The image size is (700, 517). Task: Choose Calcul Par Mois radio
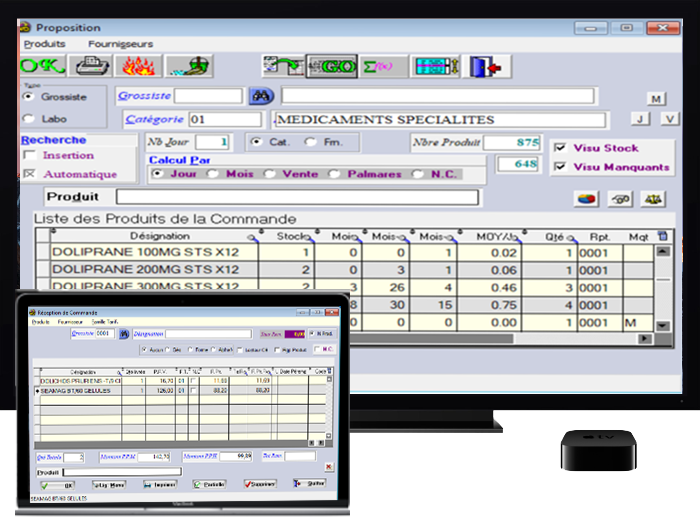[212, 174]
